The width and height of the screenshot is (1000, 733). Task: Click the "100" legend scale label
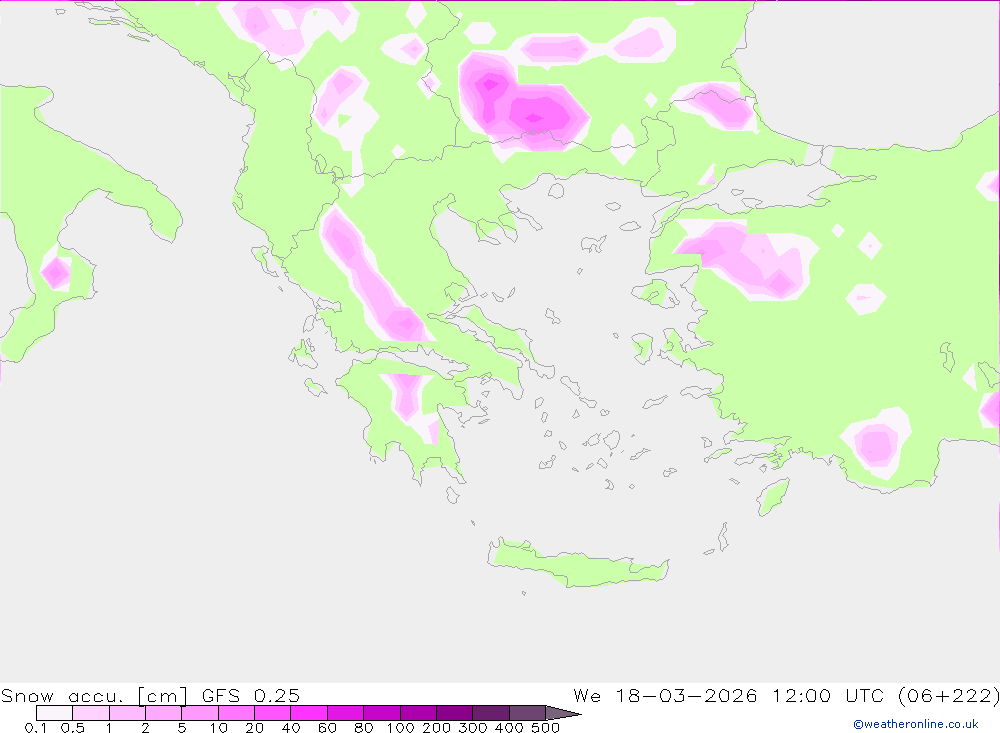400,728
